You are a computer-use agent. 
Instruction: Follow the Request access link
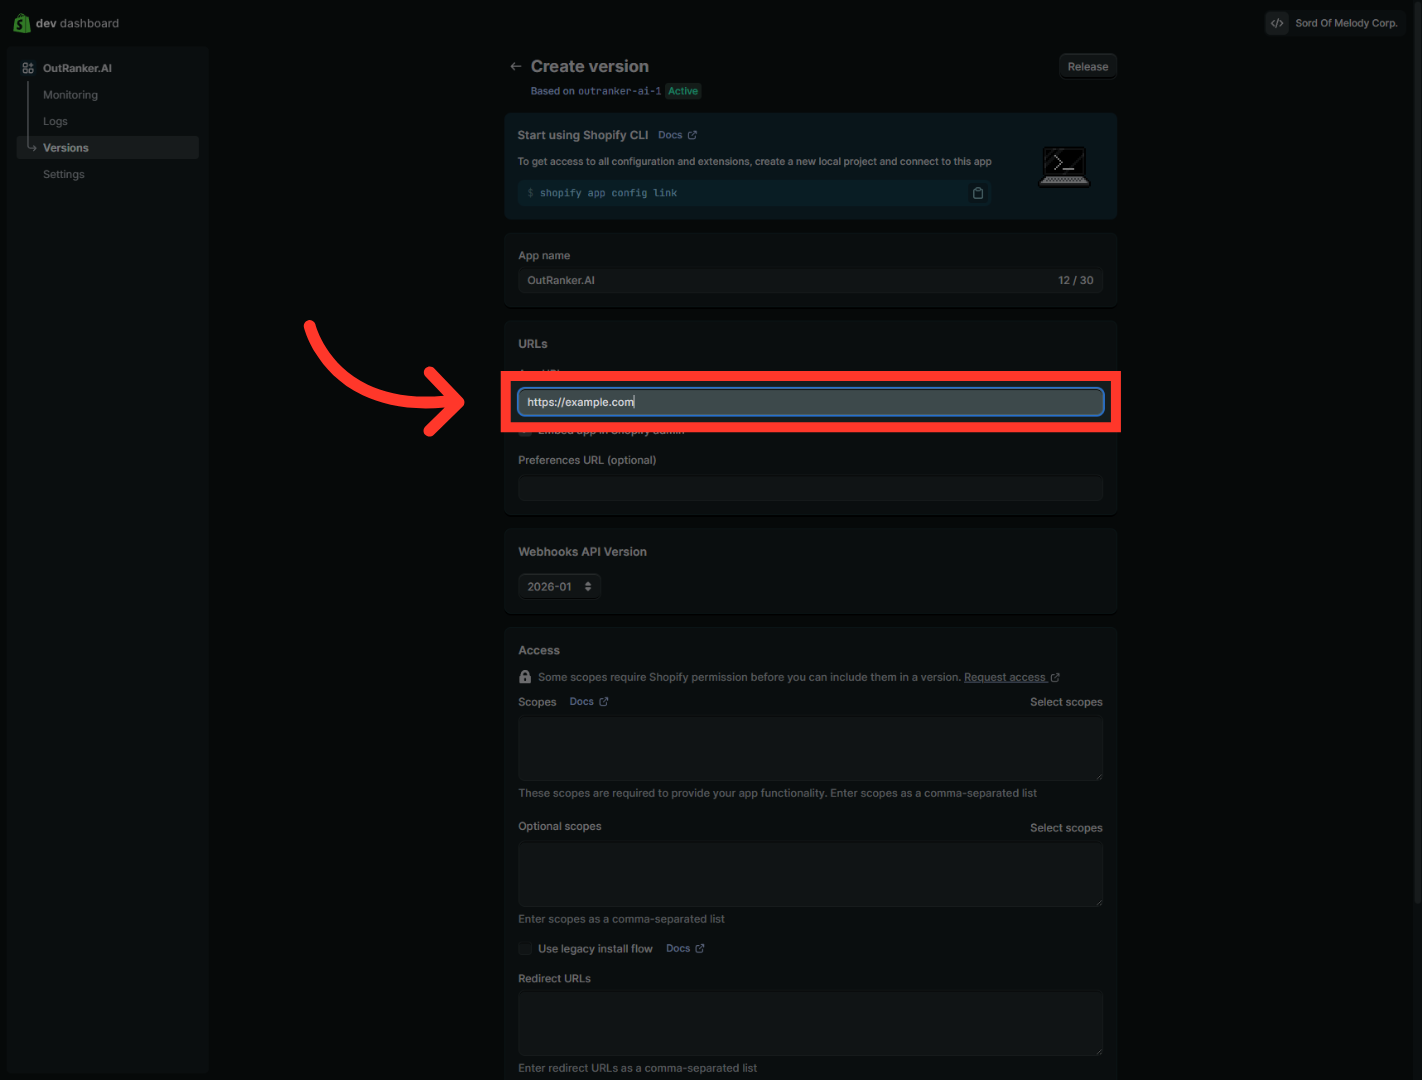click(x=1011, y=677)
